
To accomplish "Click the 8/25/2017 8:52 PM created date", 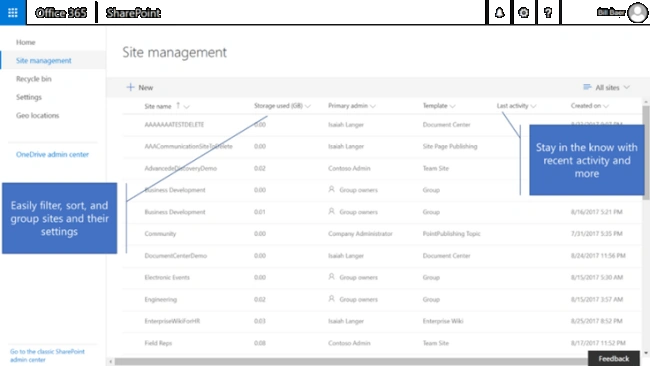I will tap(597, 321).
